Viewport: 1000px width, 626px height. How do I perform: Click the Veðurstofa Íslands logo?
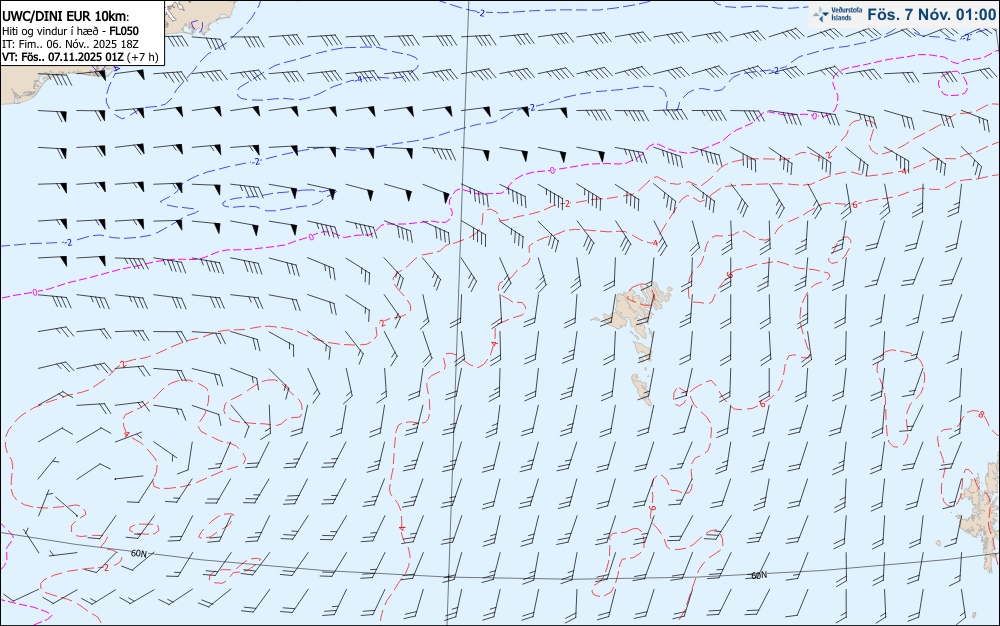(838, 14)
